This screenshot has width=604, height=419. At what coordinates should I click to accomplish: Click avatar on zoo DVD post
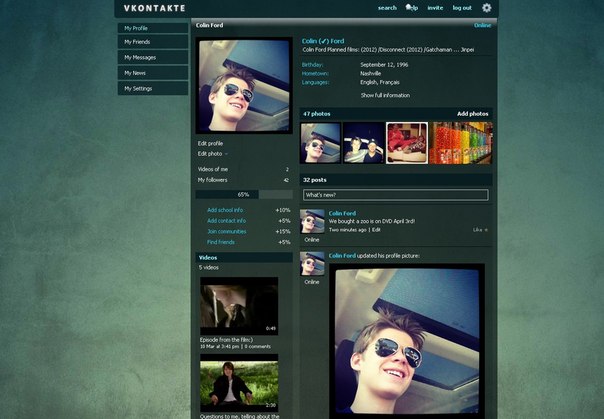coord(312,221)
